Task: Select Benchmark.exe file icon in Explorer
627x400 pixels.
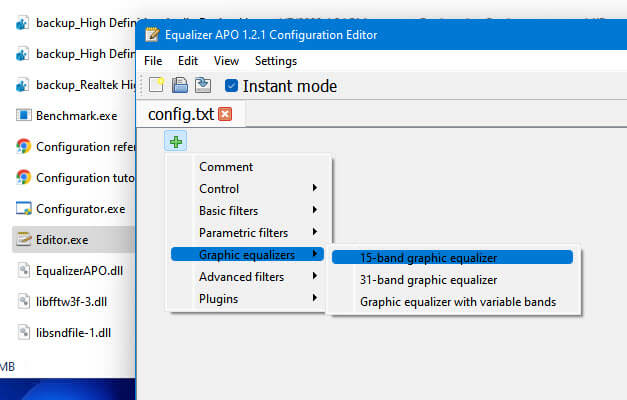Action: (23, 116)
